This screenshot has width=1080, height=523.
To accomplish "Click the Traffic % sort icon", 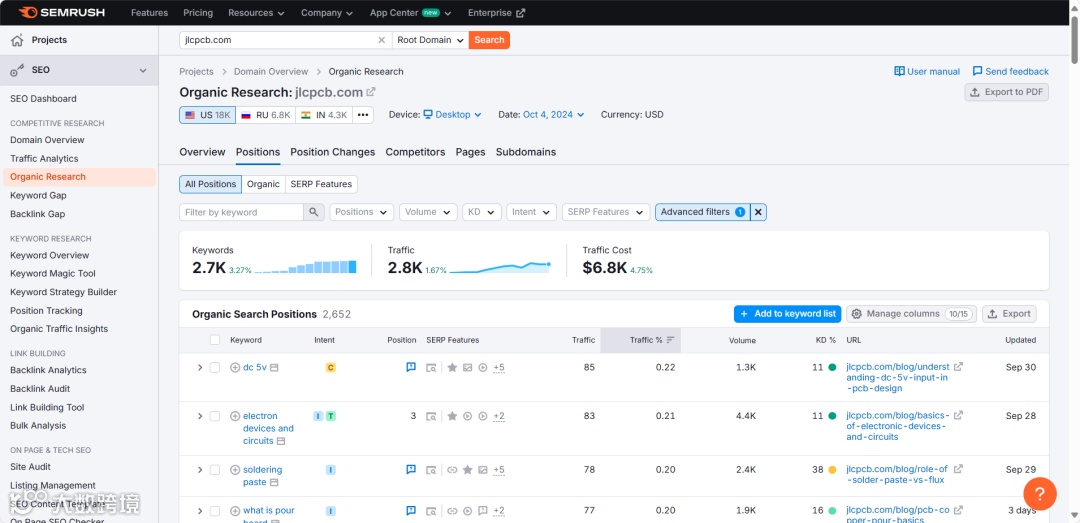I will [670, 340].
